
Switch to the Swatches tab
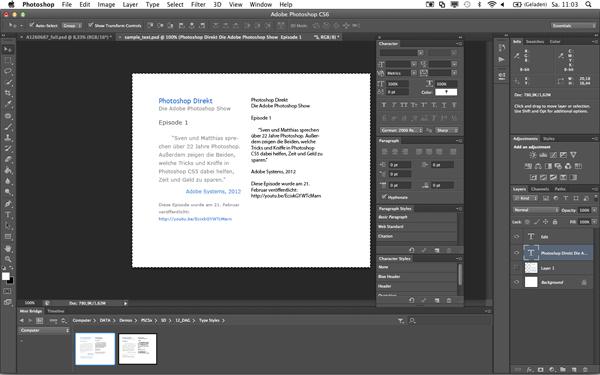[535, 41]
